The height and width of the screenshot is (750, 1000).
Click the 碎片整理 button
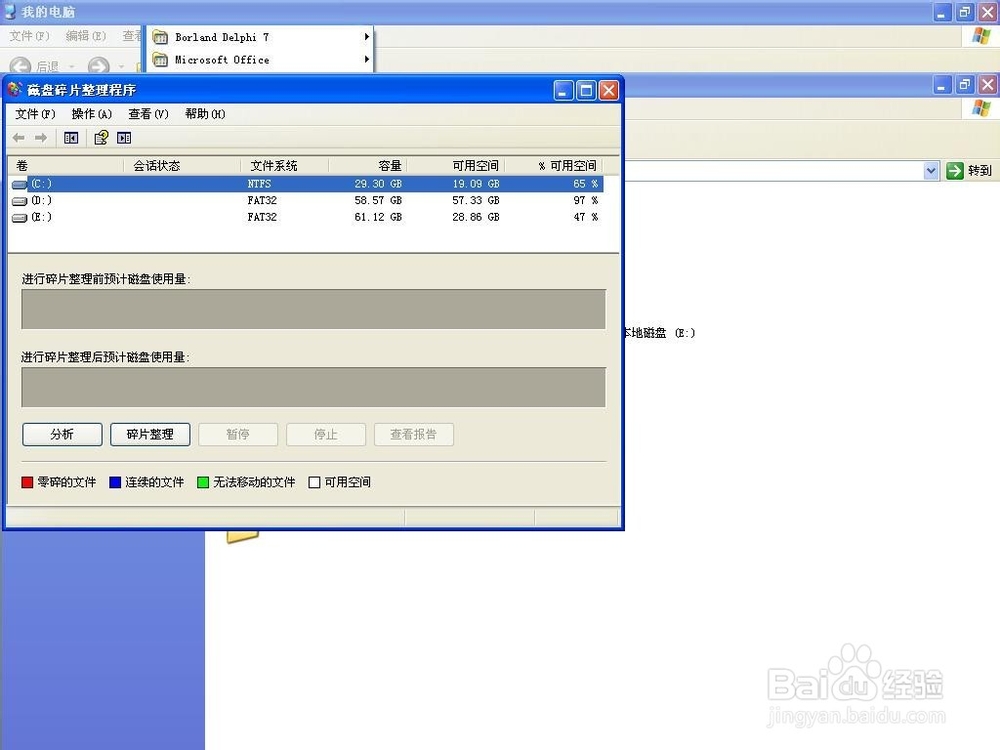[x=150, y=434]
